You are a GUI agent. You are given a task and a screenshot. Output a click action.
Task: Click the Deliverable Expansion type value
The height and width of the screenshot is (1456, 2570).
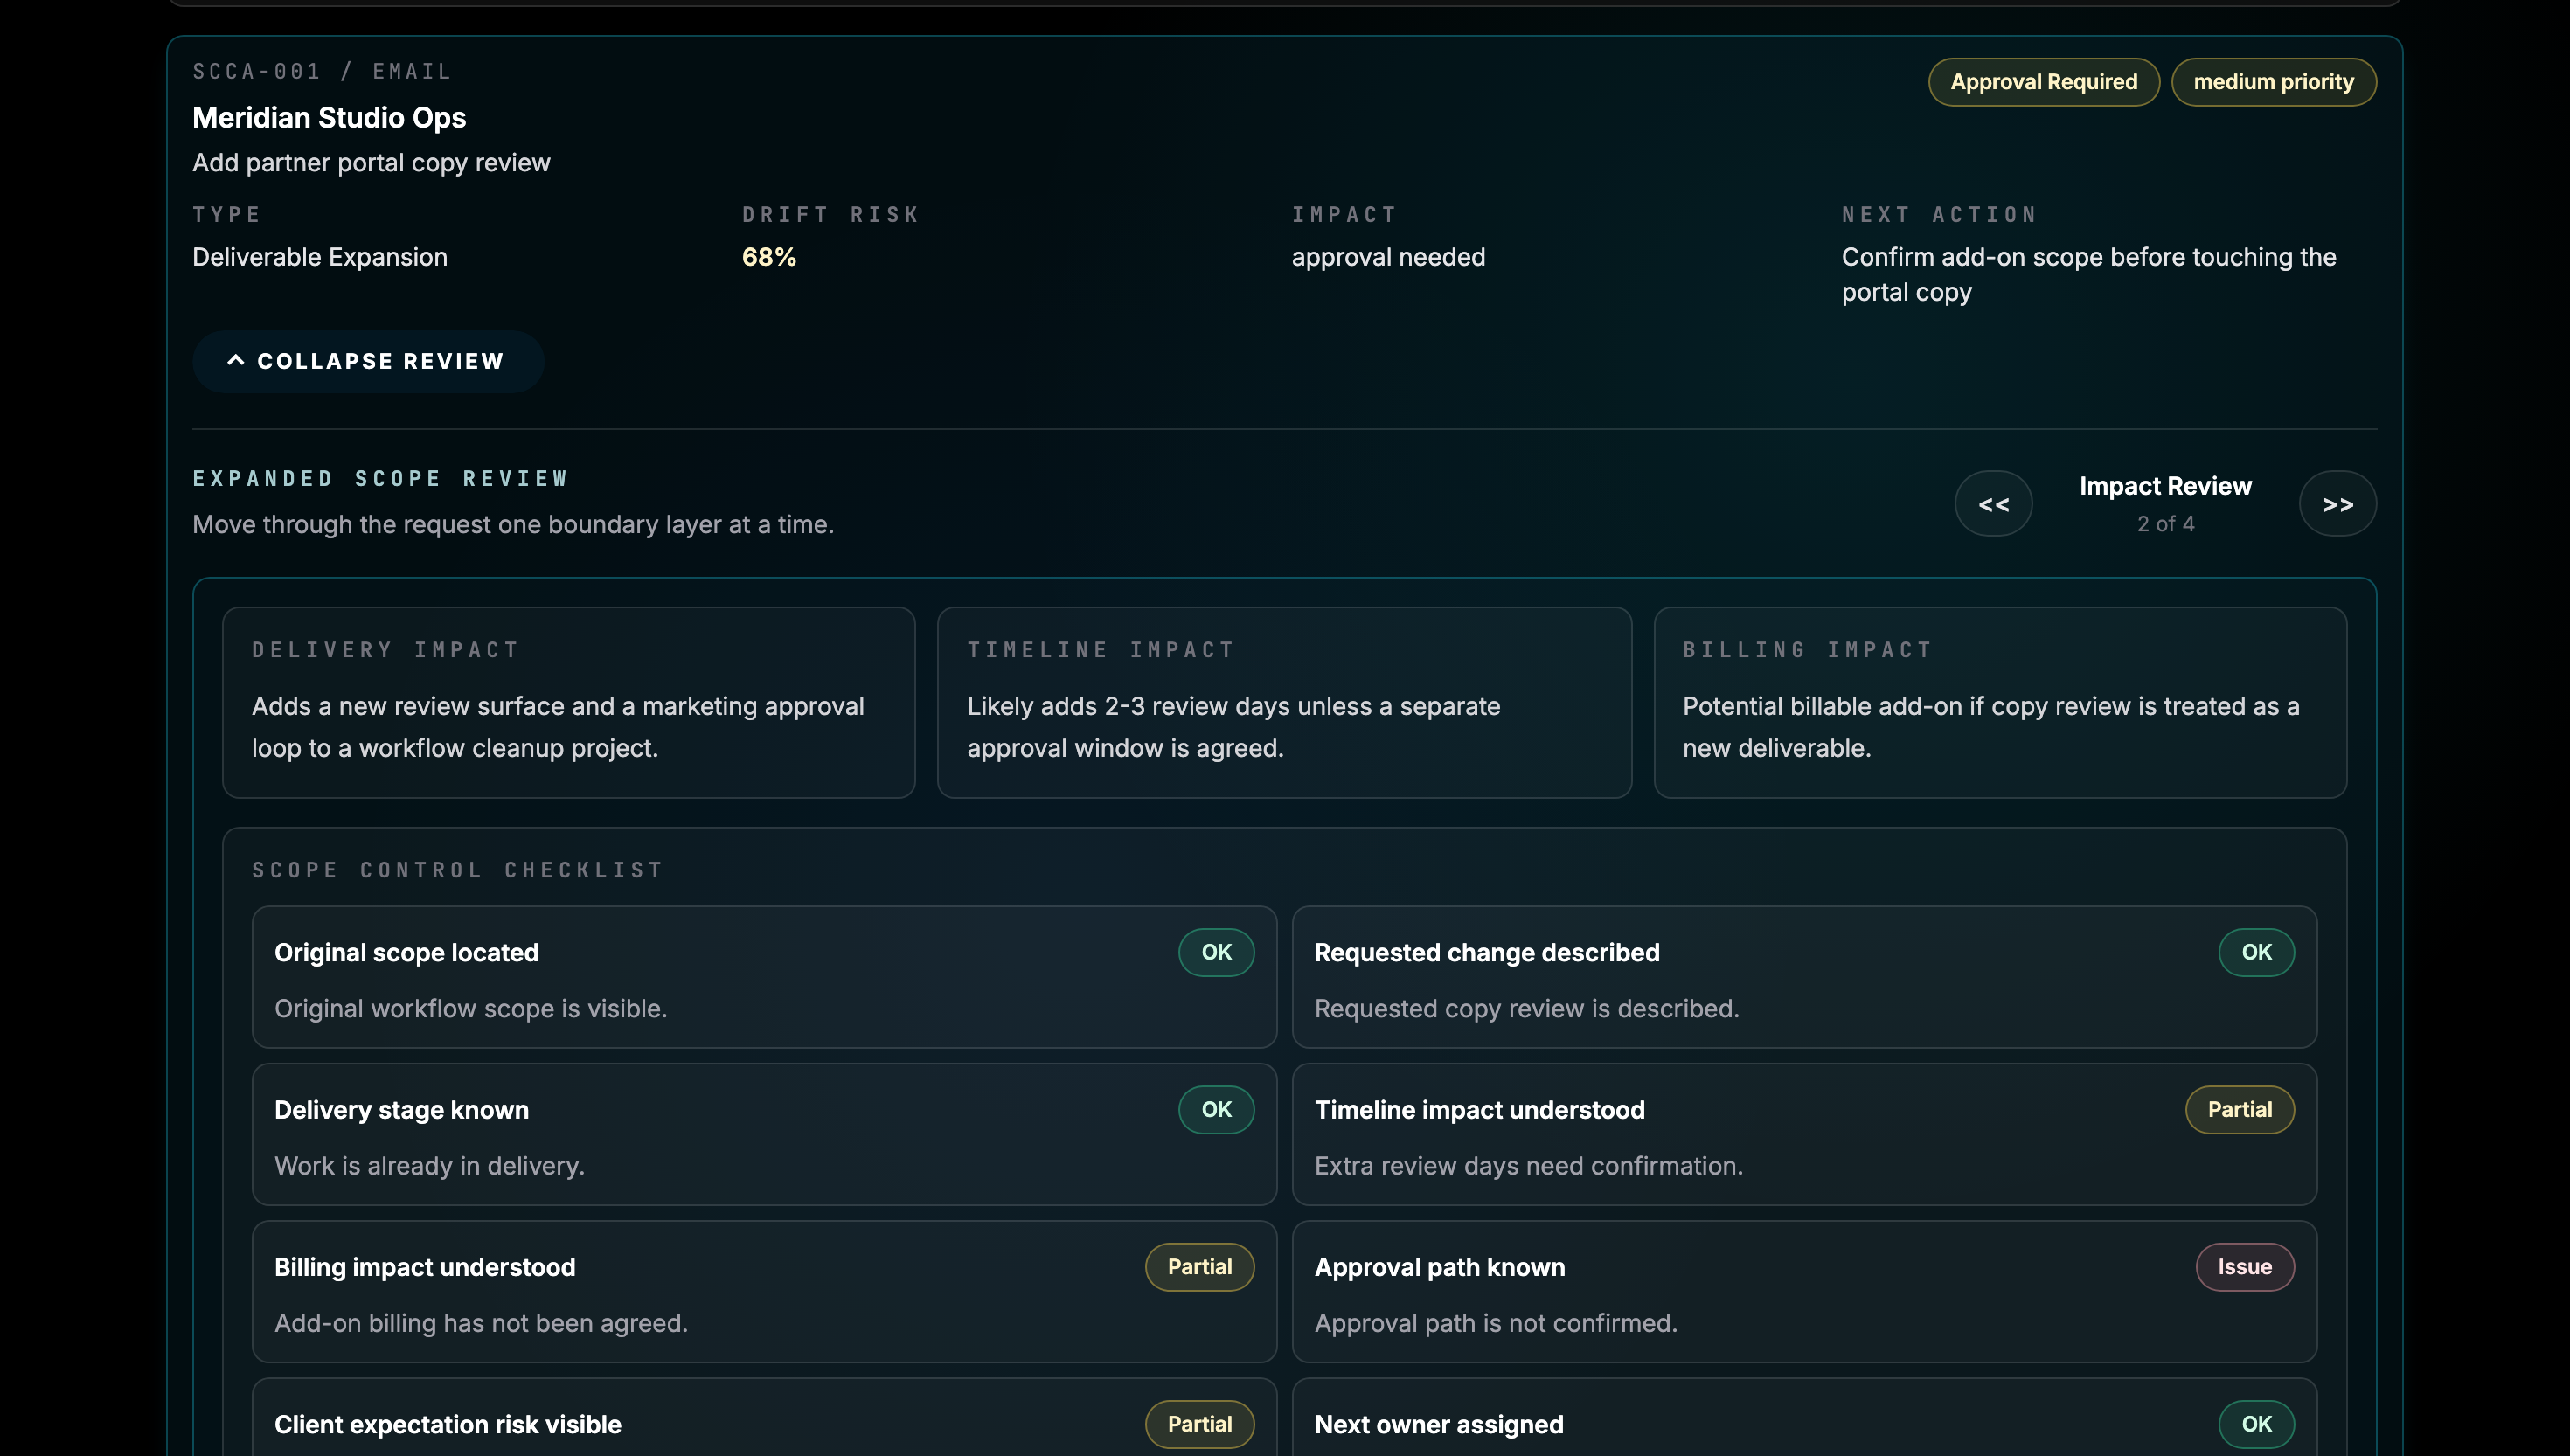[x=320, y=257]
